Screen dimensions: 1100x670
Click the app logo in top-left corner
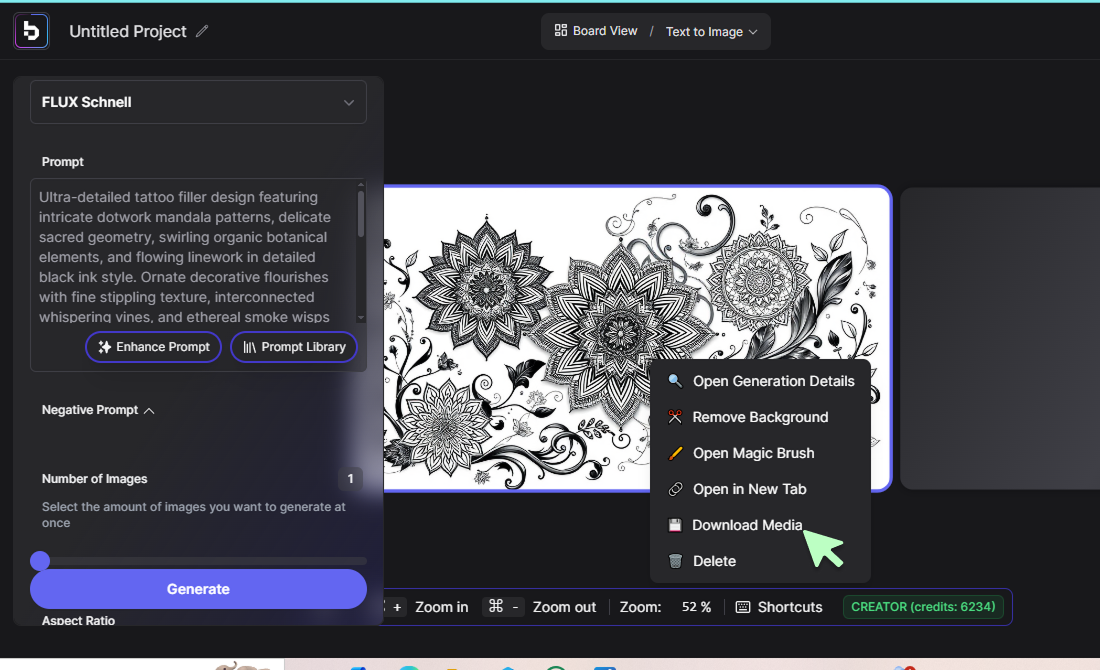coord(31,31)
